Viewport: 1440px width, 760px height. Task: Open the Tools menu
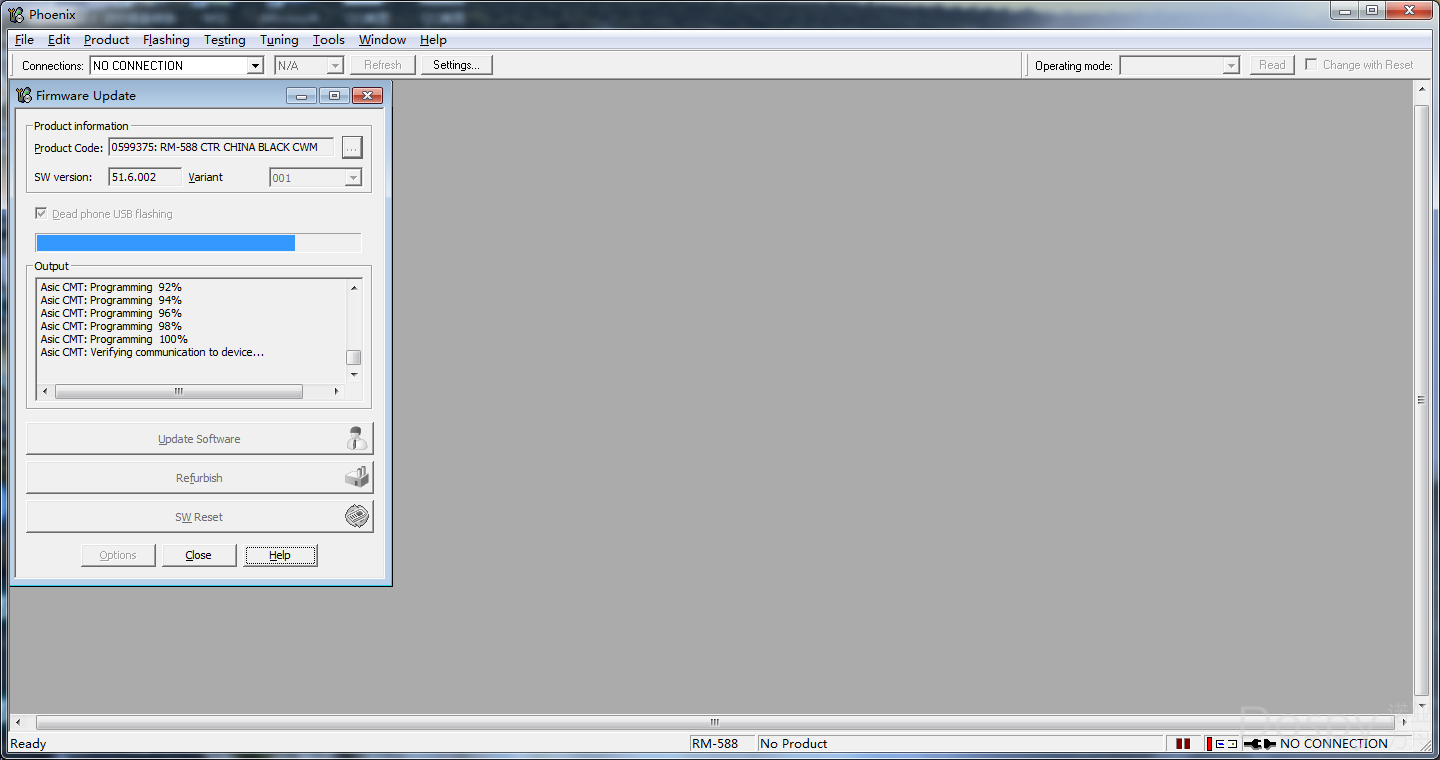[x=328, y=40]
